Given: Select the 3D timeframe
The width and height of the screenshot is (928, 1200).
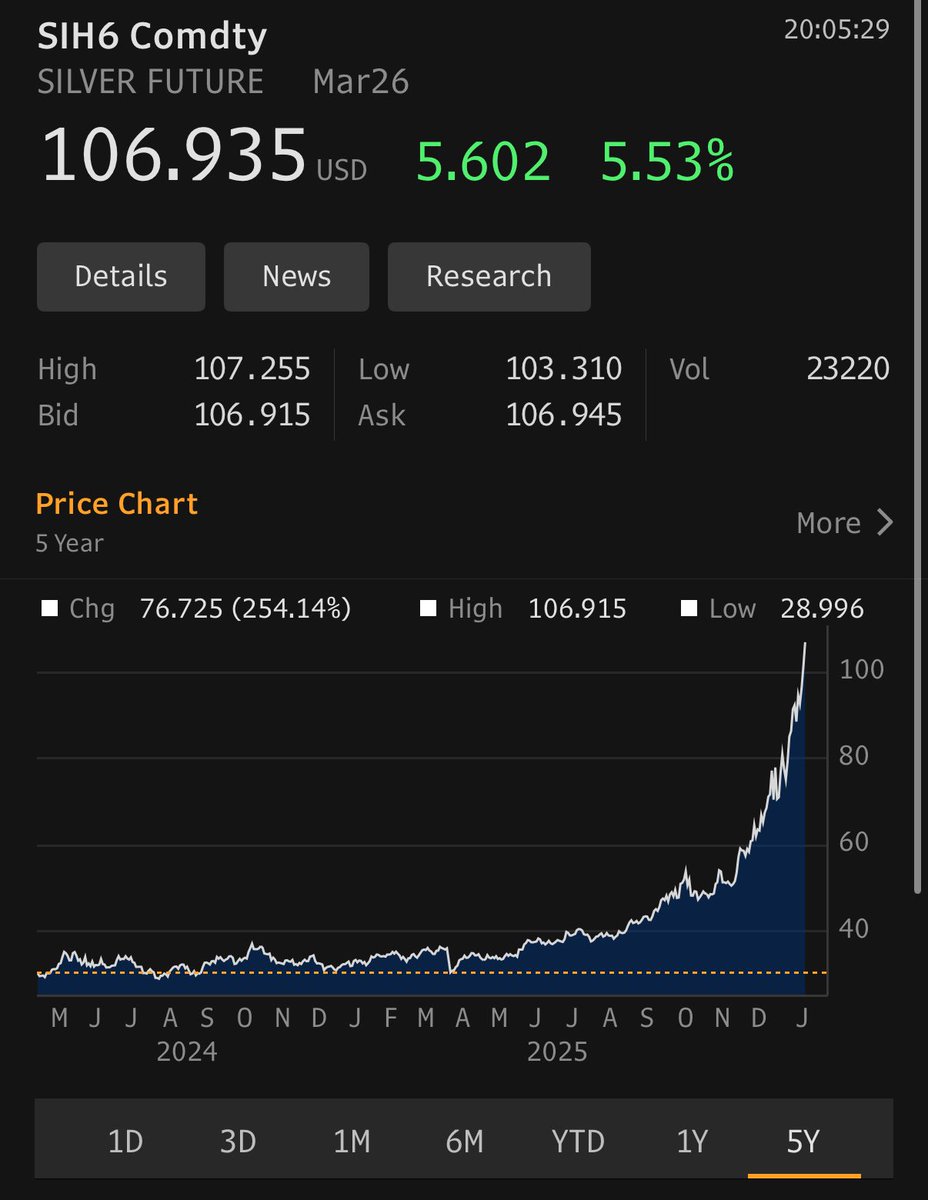Looking at the screenshot, I should pyautogui.click(x=238, y=1140).
